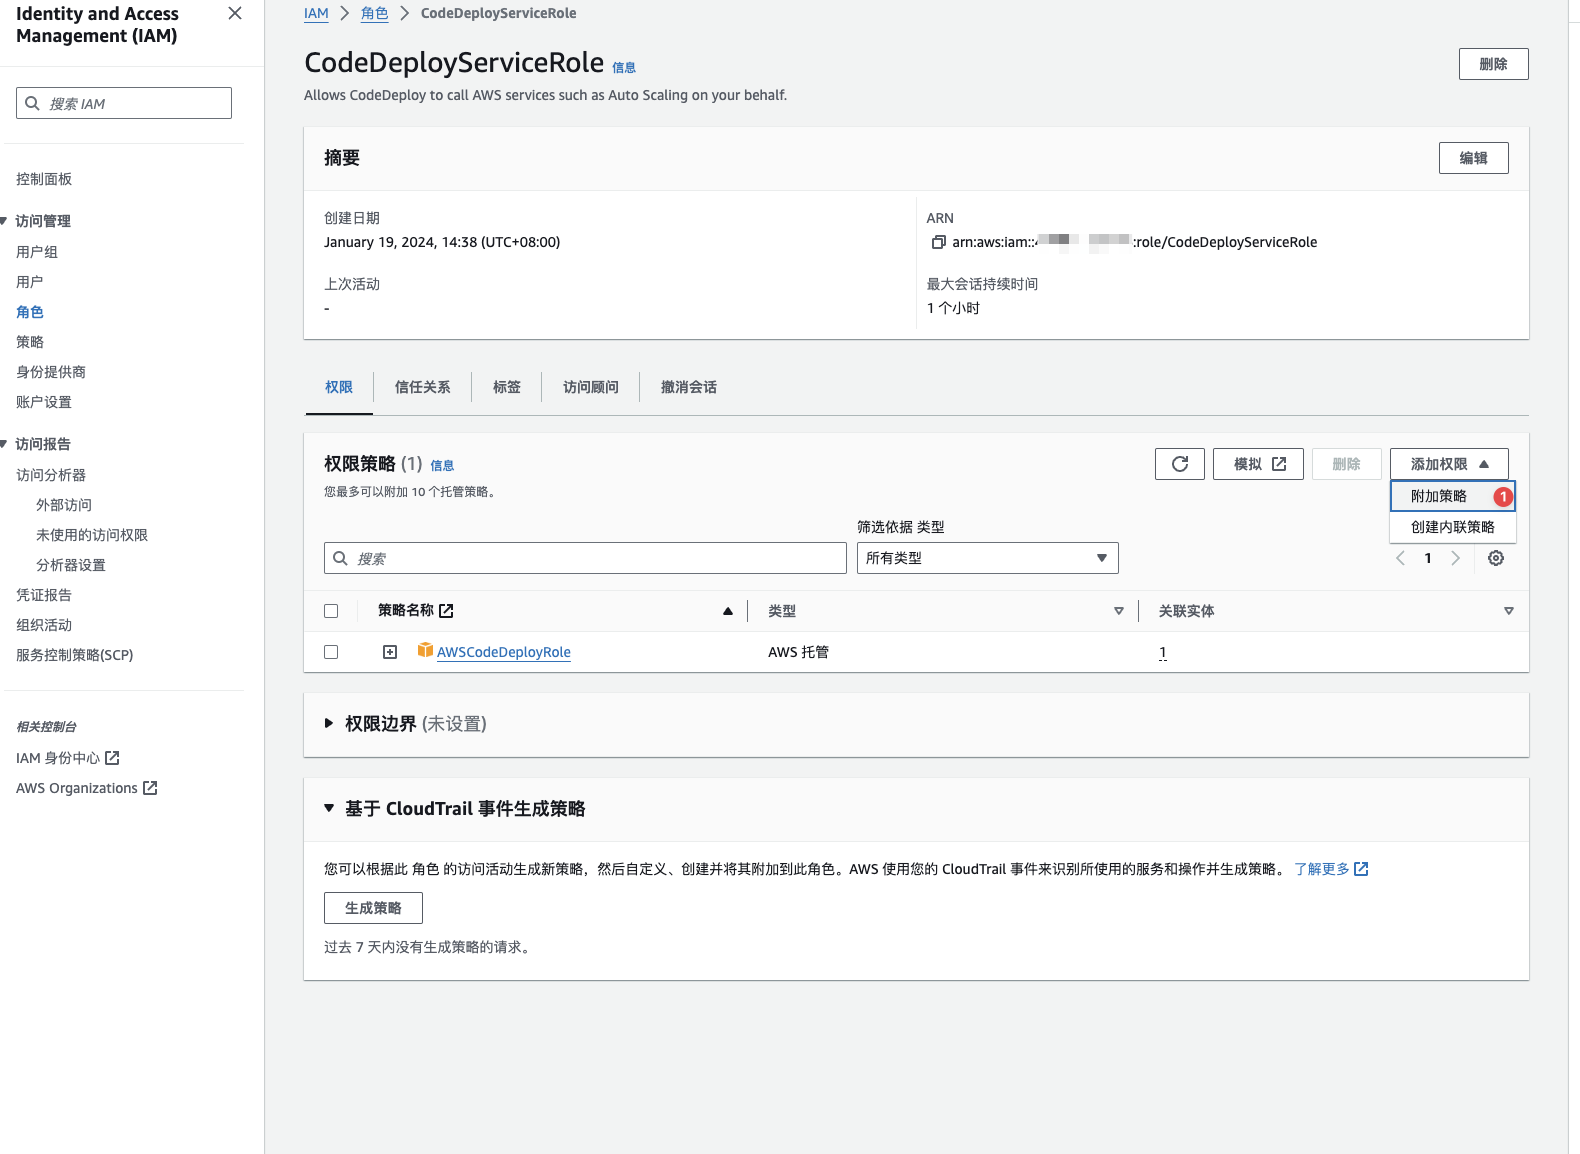Click the attached entities count 1
1580x1154 pixels.
pyautogui.click(x=1163, y=652)
